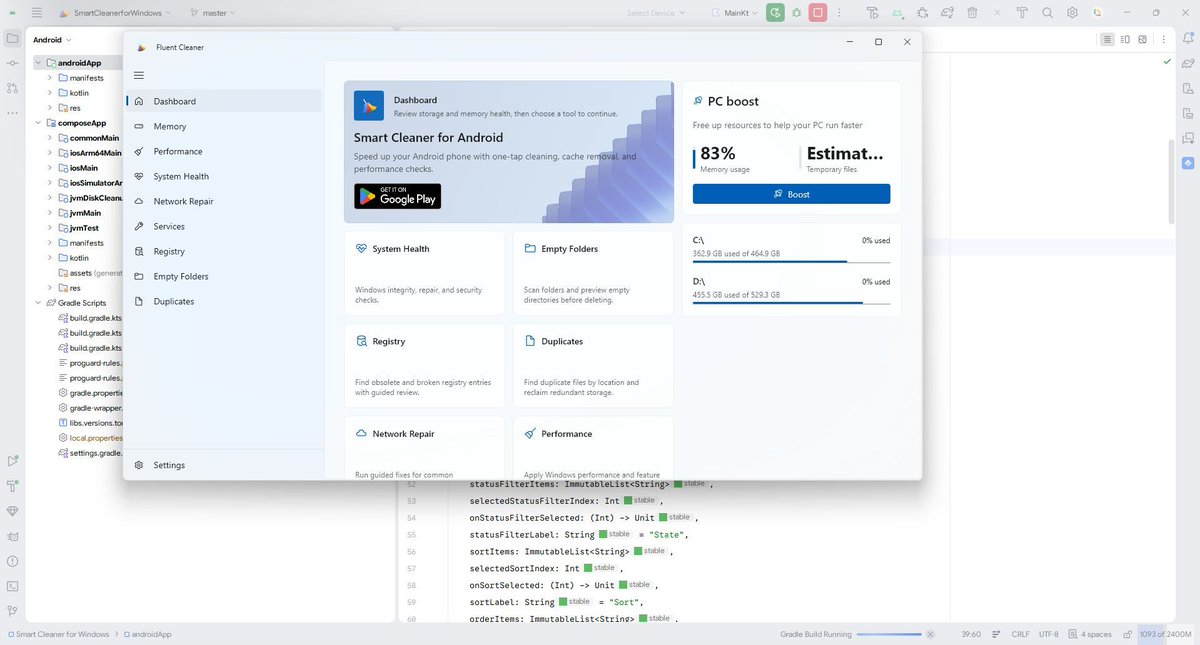Open Pull Requests tool window icon
Viewport: 1200px width, 645px height.
coord(12,88)
